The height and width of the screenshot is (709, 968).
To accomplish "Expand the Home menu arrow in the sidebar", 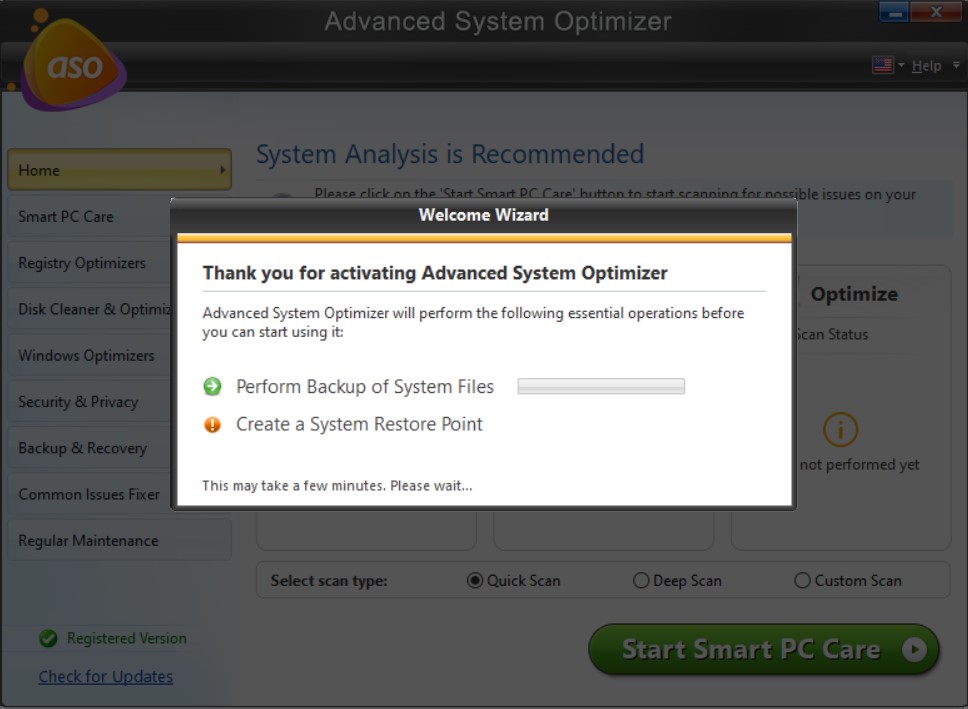I will pyautogui.click(x=222, y=171).
